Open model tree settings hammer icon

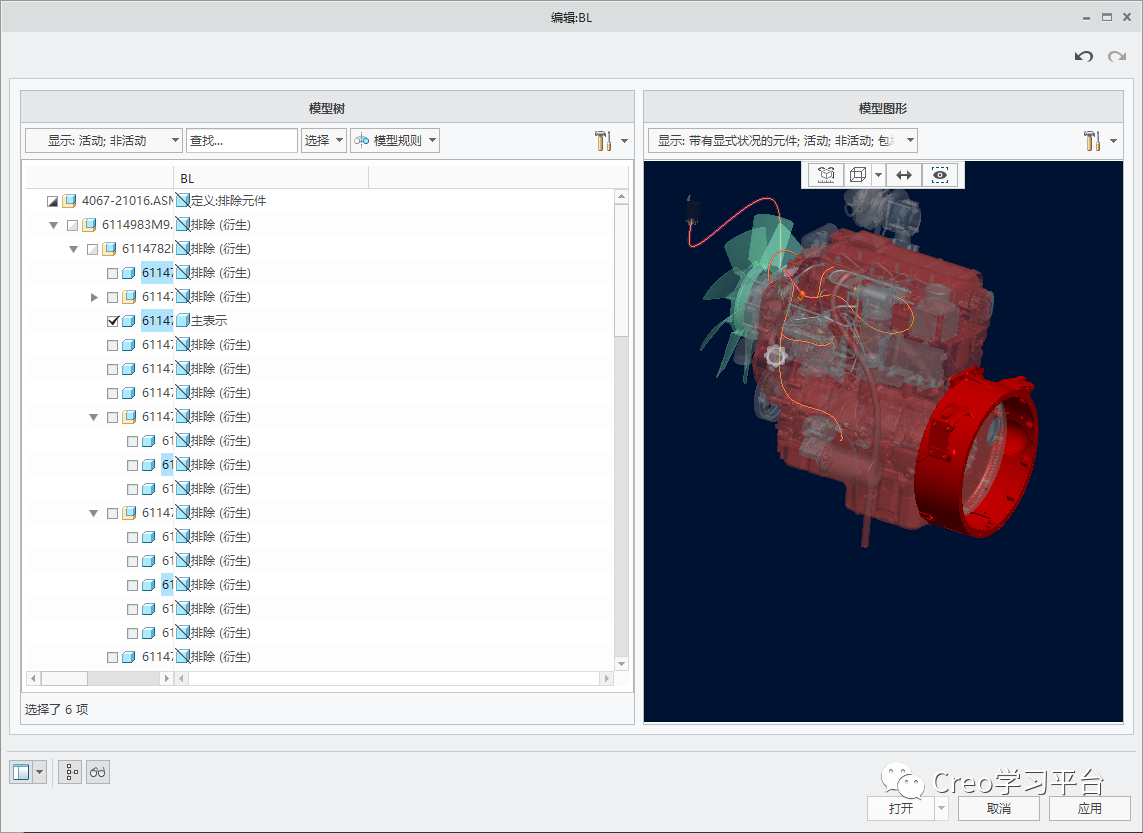click(x=603, y=141)
